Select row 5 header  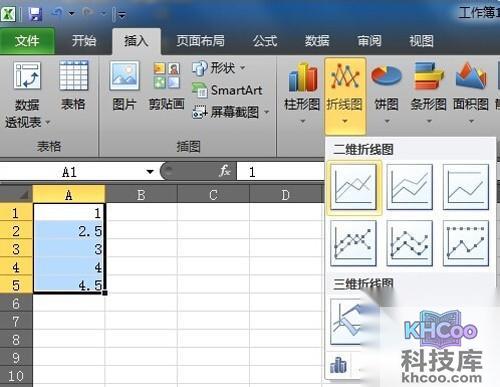(x=16, y=285)
